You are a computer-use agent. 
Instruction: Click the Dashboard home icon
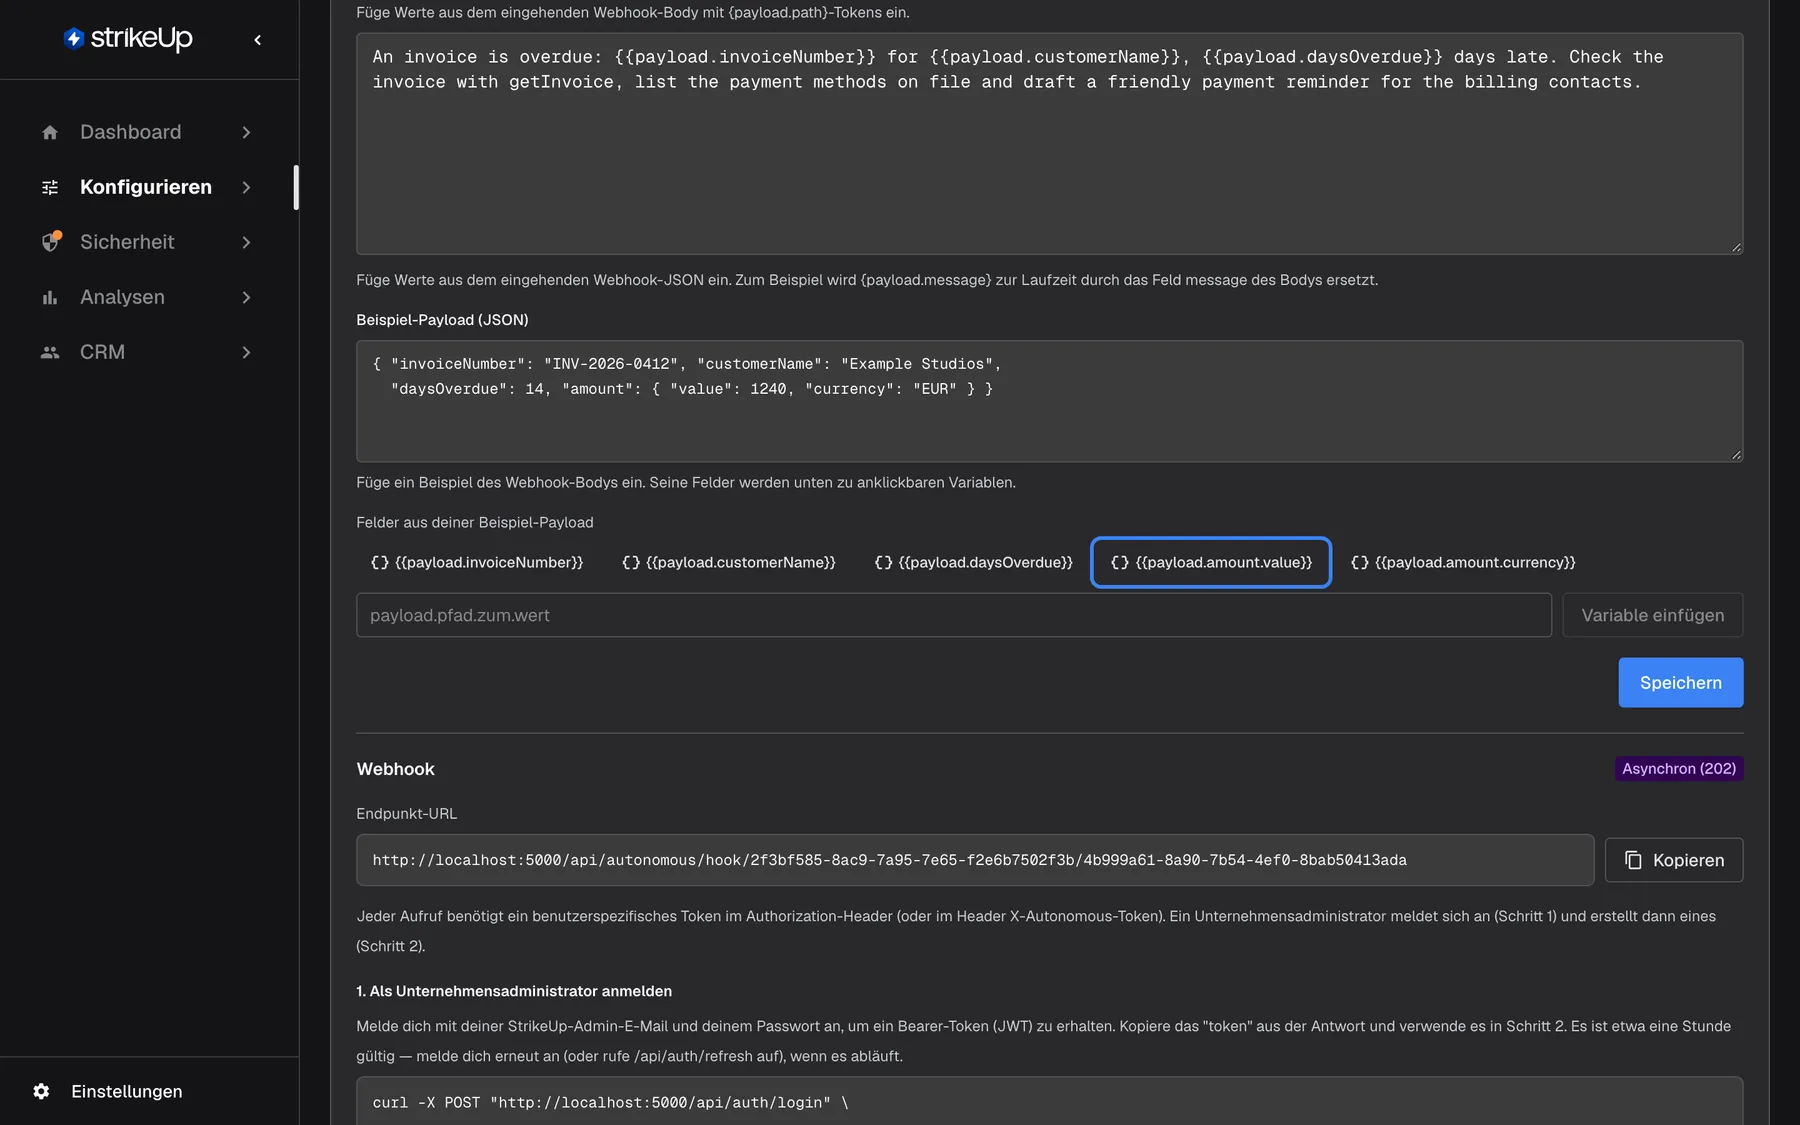pos(50,132)
